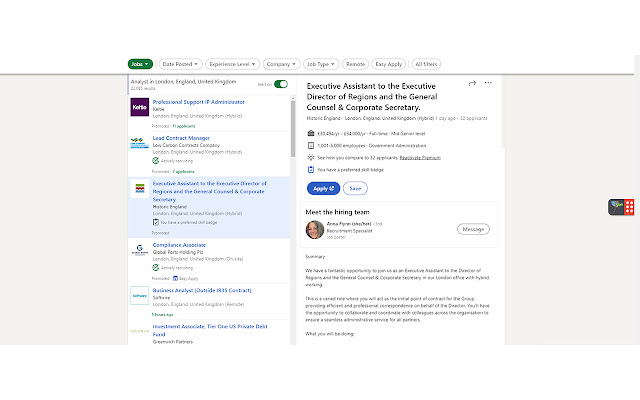Toggle the job alert switch
The height and width of the screenshot is (400, 640).
click(281, 84)
